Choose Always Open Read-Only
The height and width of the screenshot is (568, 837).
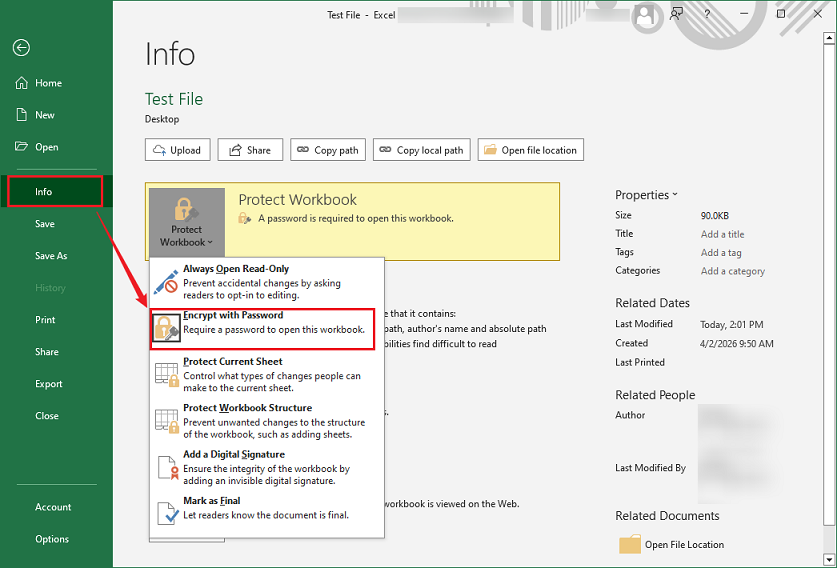click(267, 282)
